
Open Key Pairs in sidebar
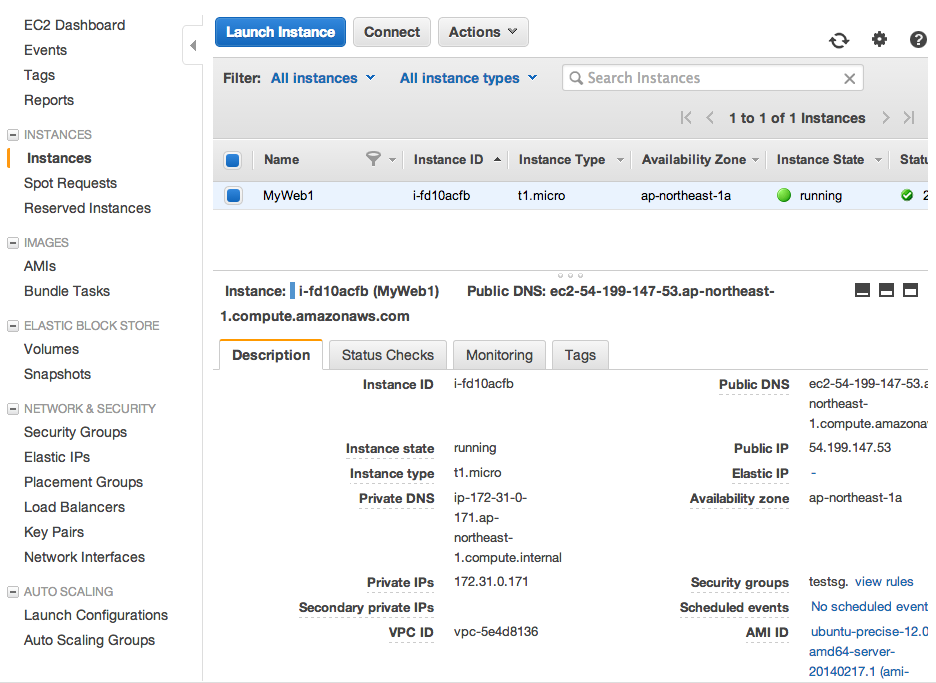pyautogui.click(x=54, y=533)
